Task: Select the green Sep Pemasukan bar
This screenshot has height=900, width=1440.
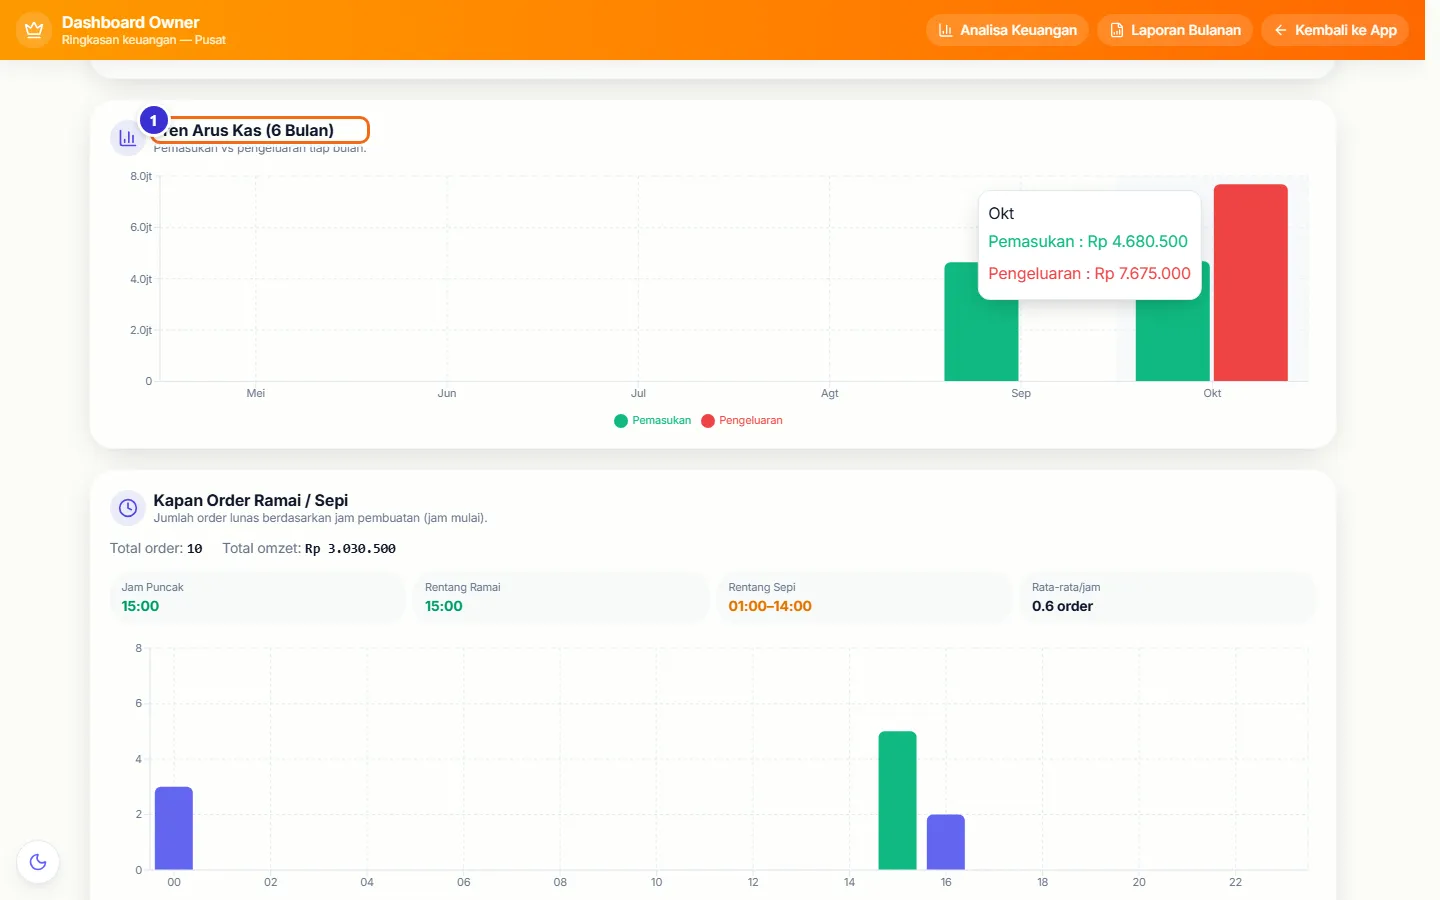Action: point(981,322)
